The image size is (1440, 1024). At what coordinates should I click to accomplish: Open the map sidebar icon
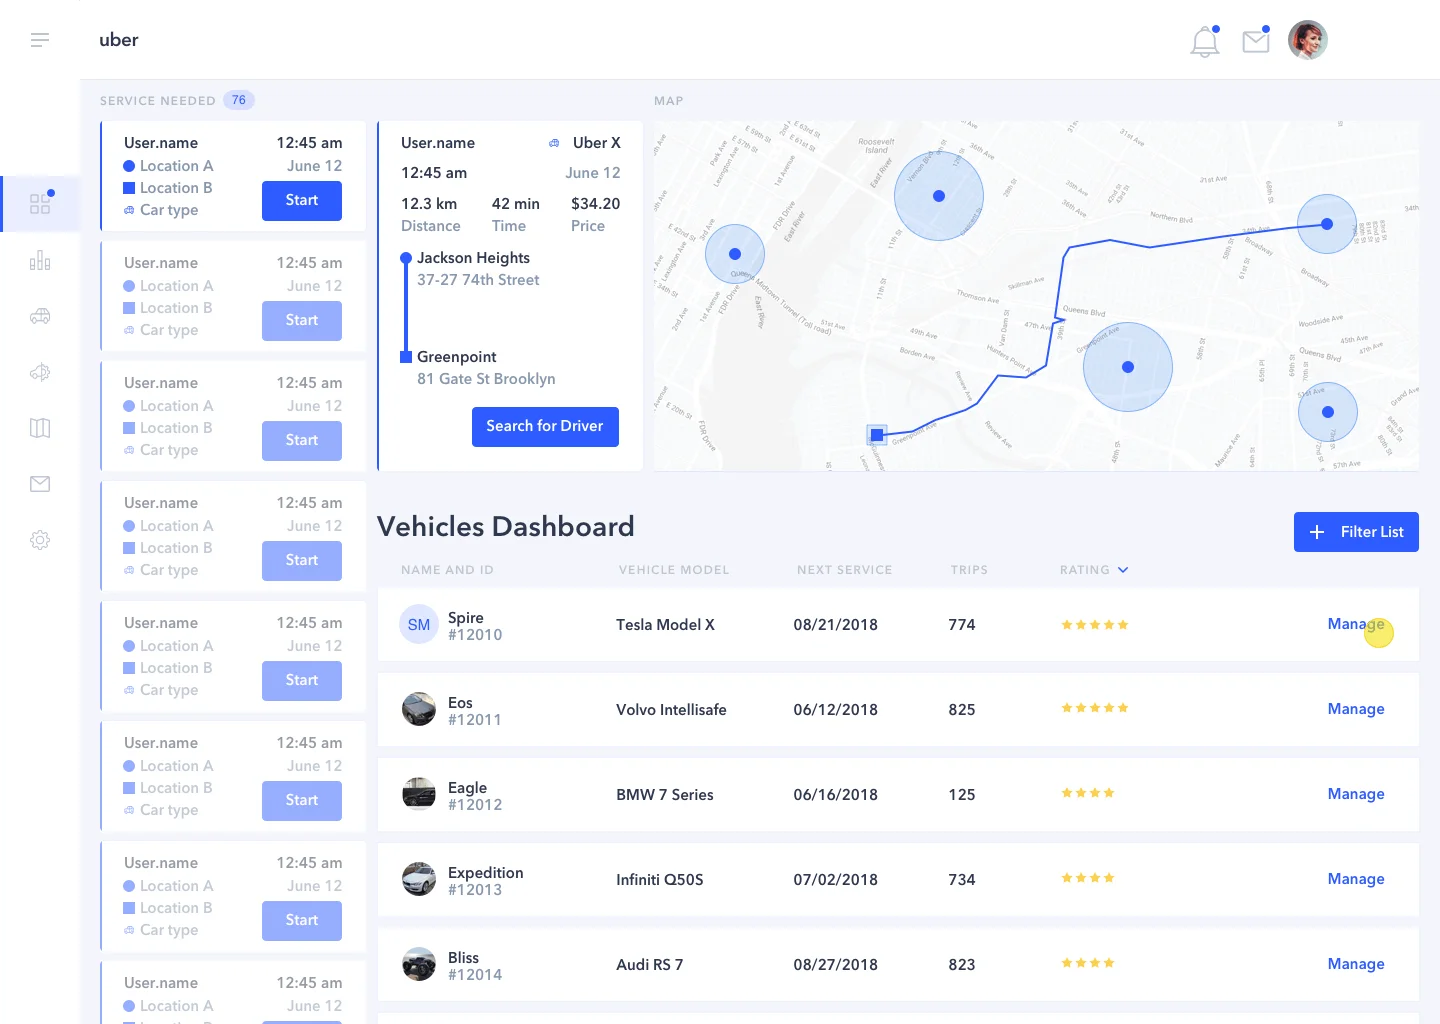coord(40,428)
